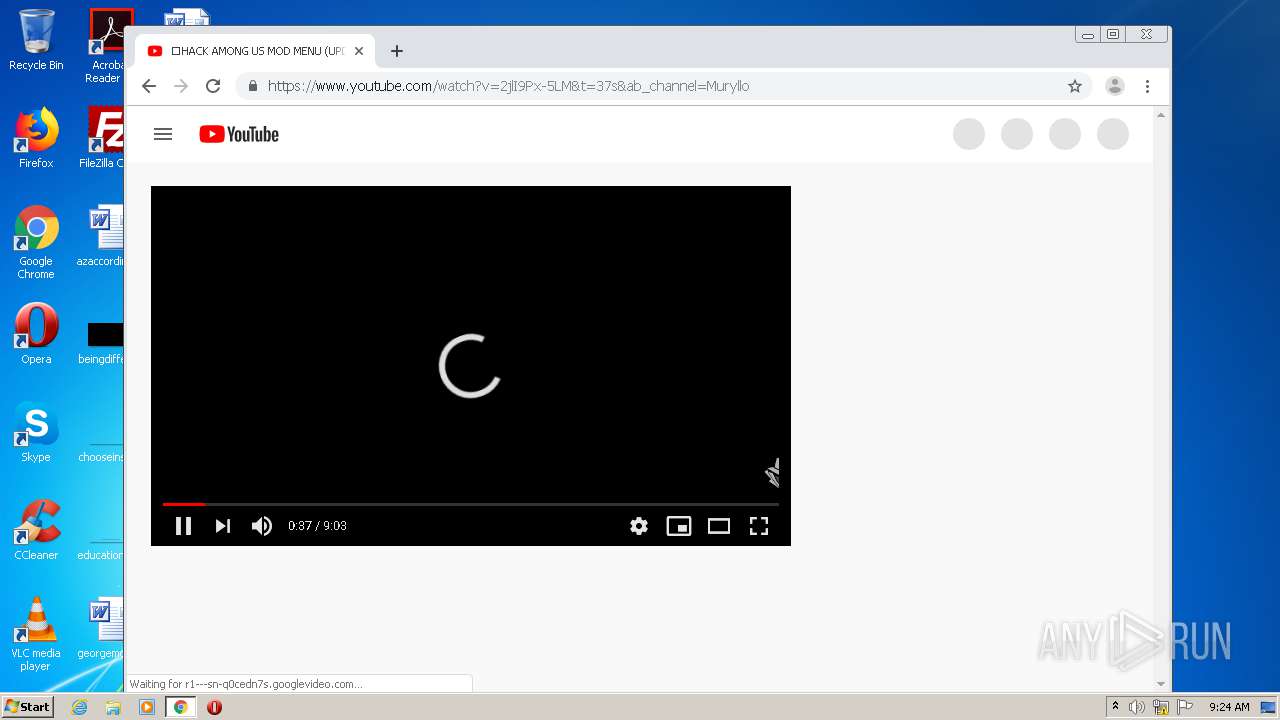Go forward in Chrome
The width and height of the screenshot is (1280, 720).
pos(181,86)
